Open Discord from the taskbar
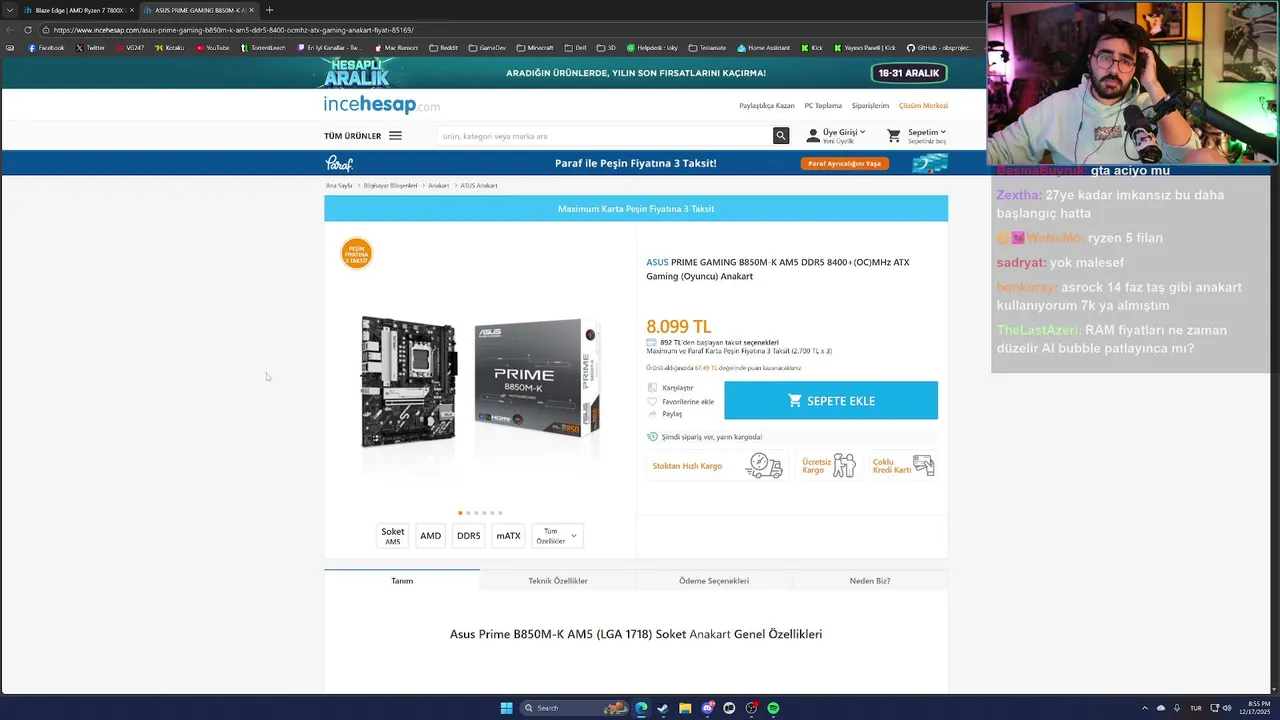This screenshot has height=720, width=1280. click(707, 708)
